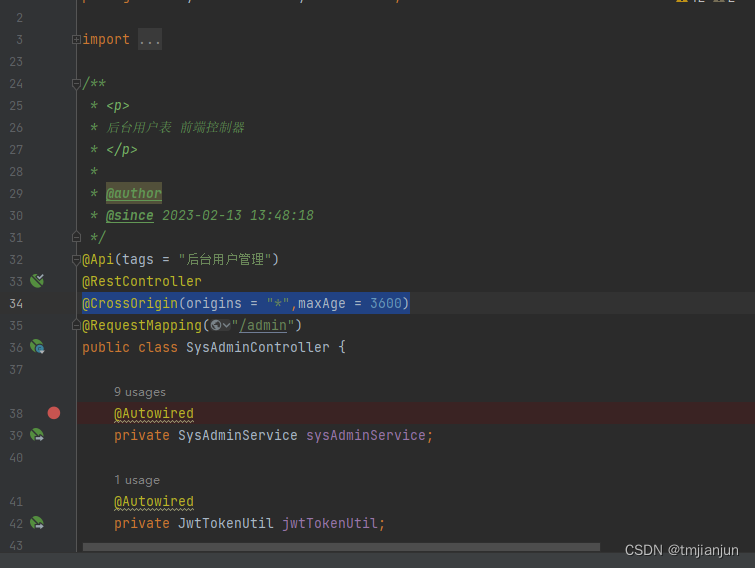The width and height of the screenshot is (755, 568).
Task: Click the sysAdminService field name
Action: pos(366,436)
